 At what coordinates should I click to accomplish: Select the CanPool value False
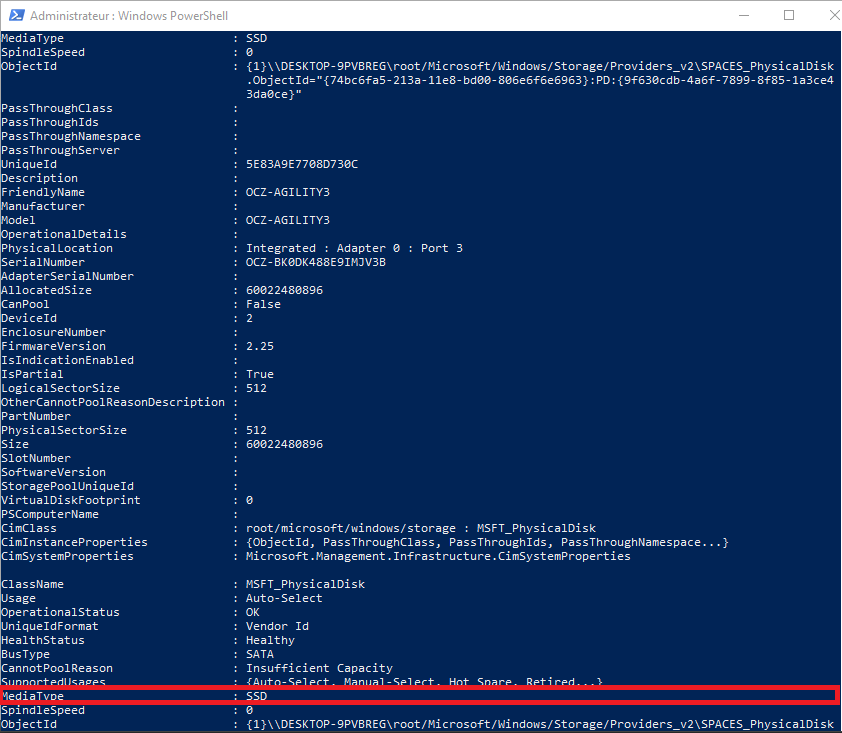coord(263,304)
